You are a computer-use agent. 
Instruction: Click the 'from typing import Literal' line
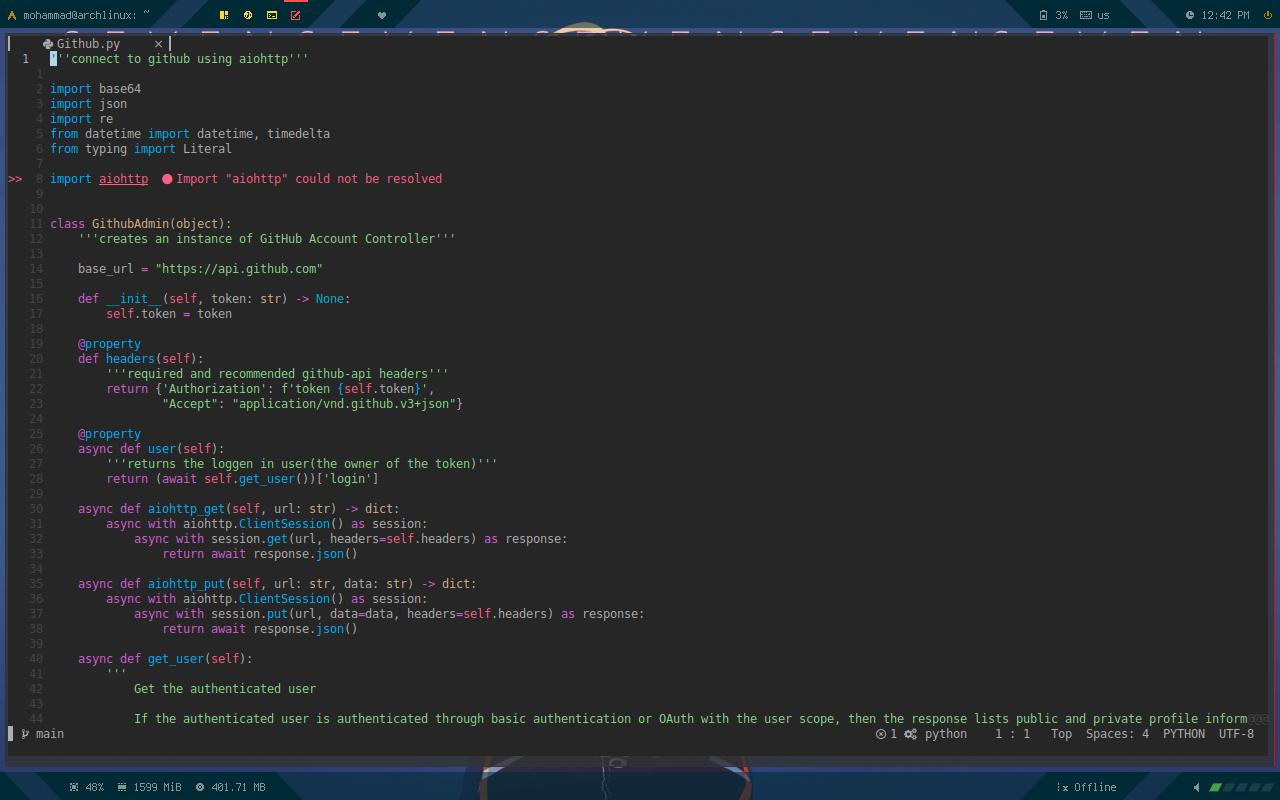pyautogui.click(x=141, y=149)
